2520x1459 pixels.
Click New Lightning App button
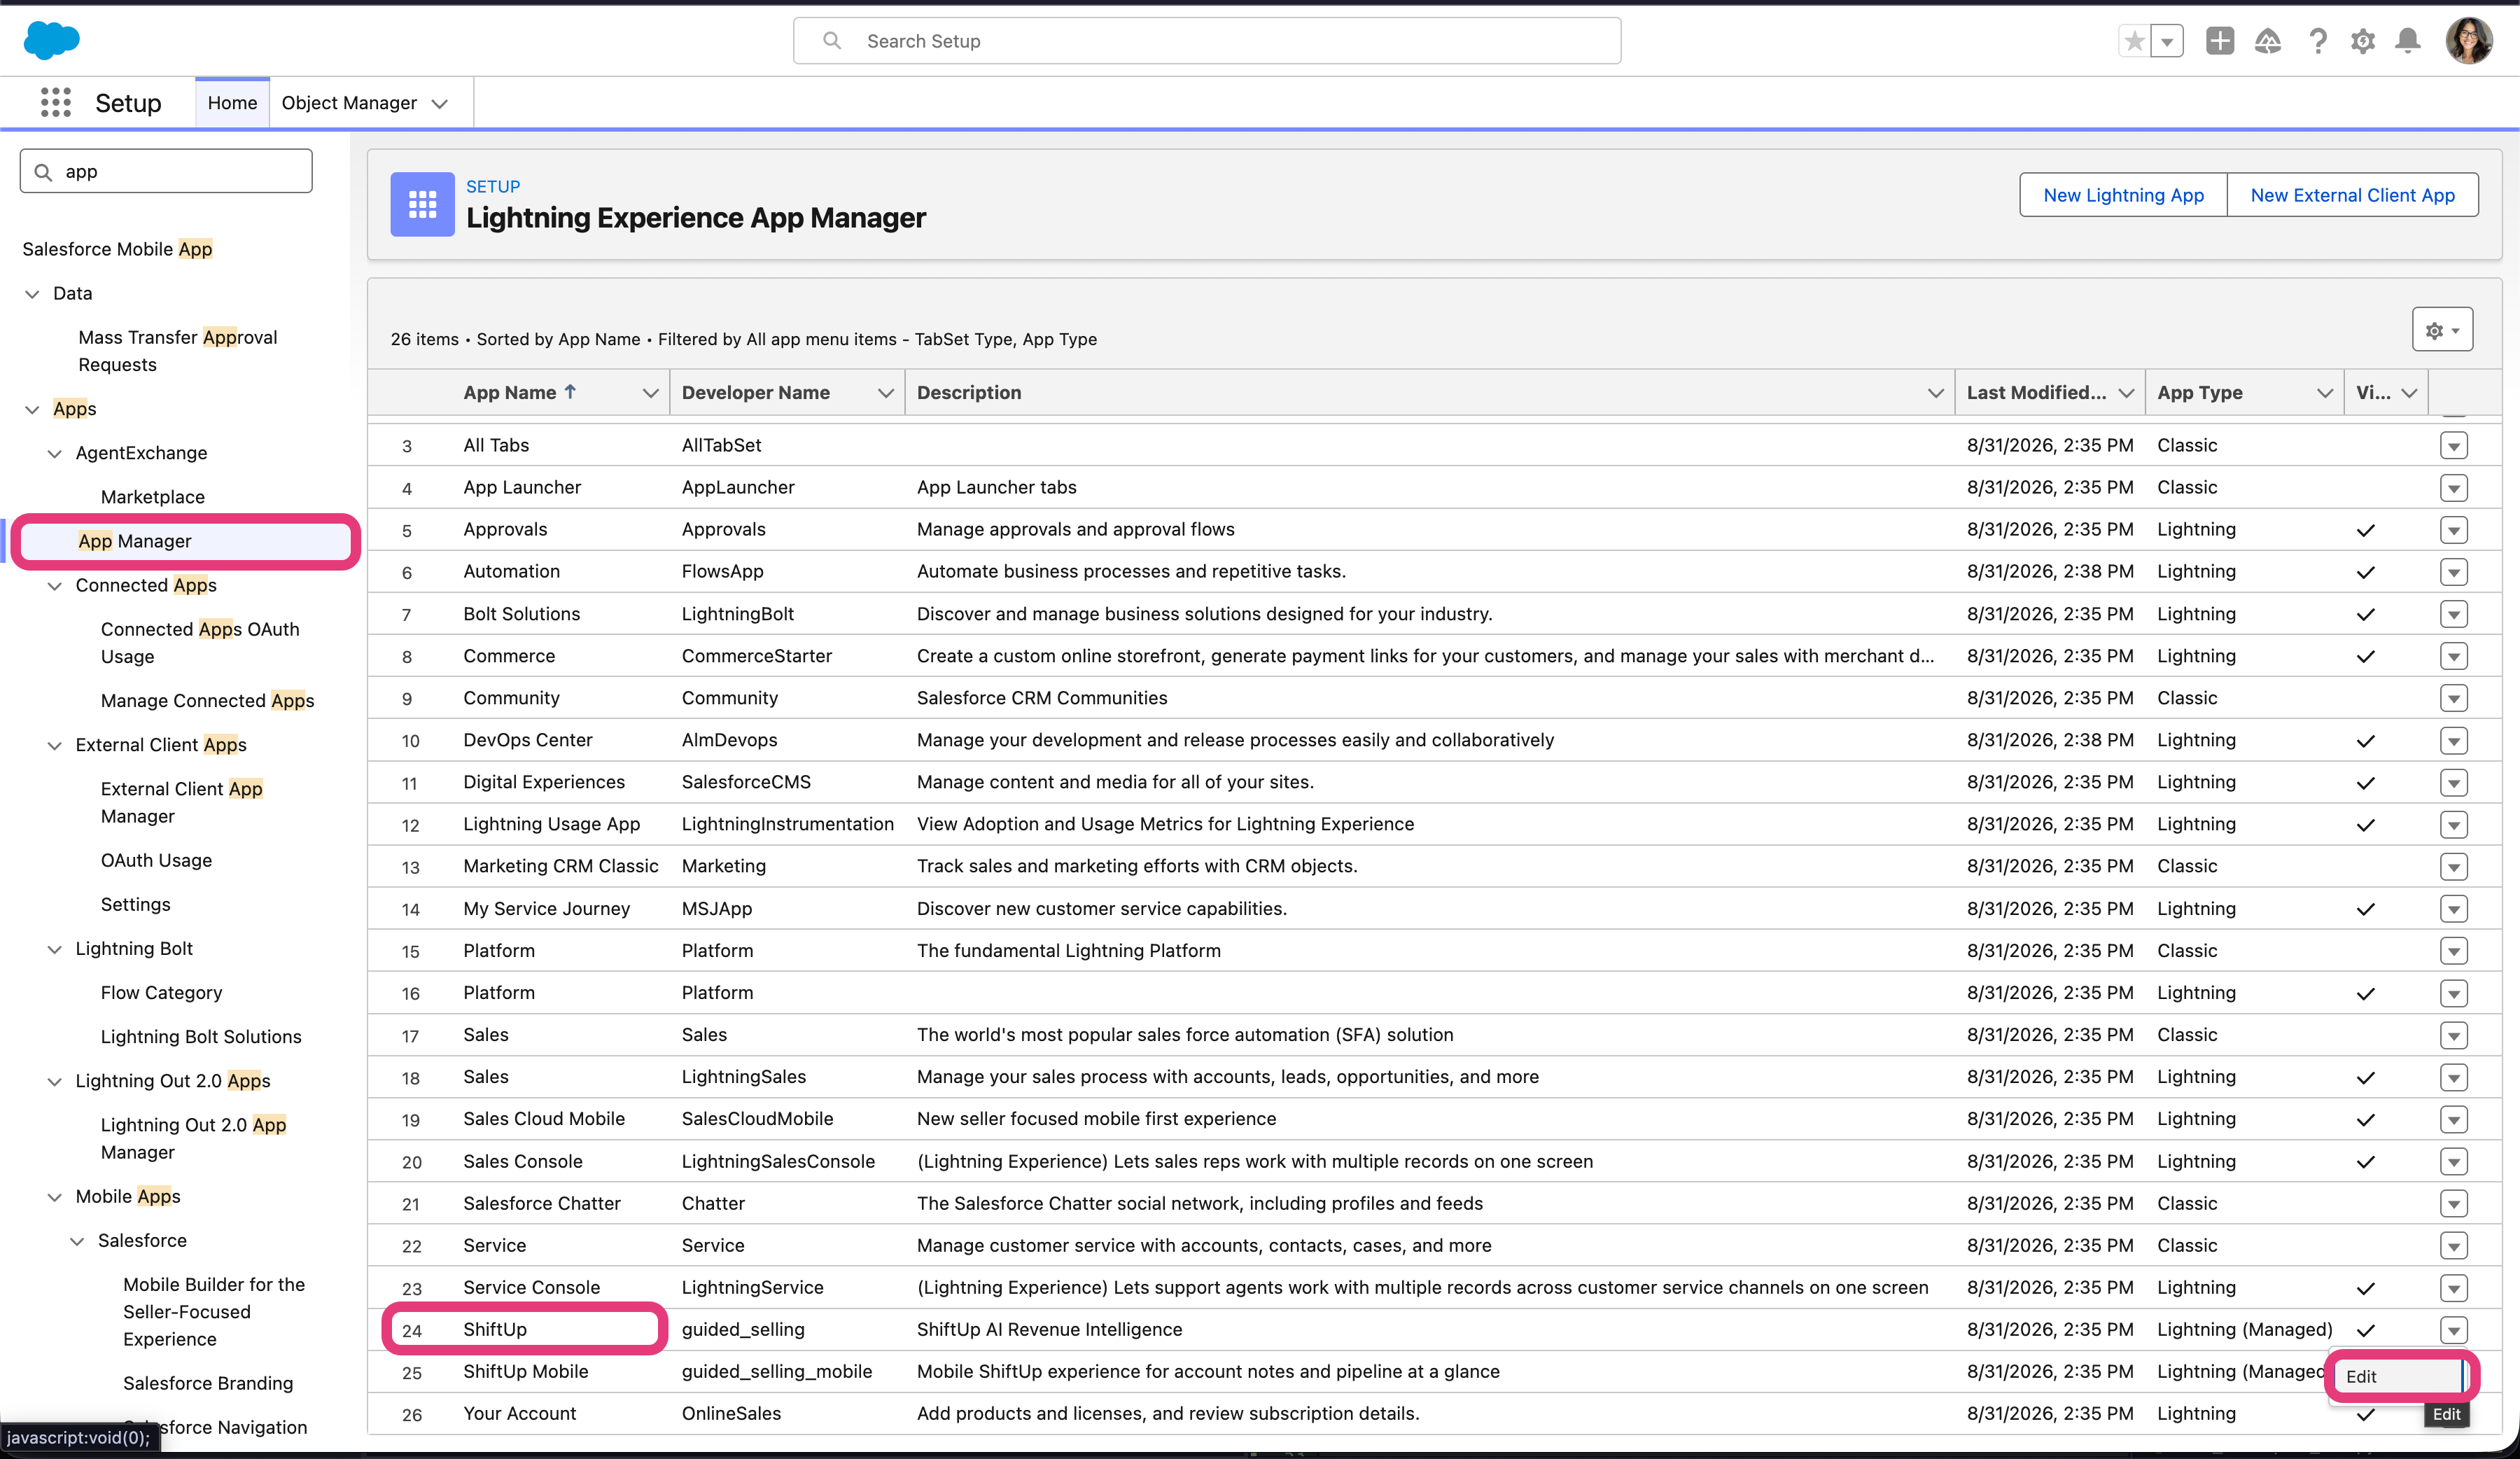(2123, 195)
